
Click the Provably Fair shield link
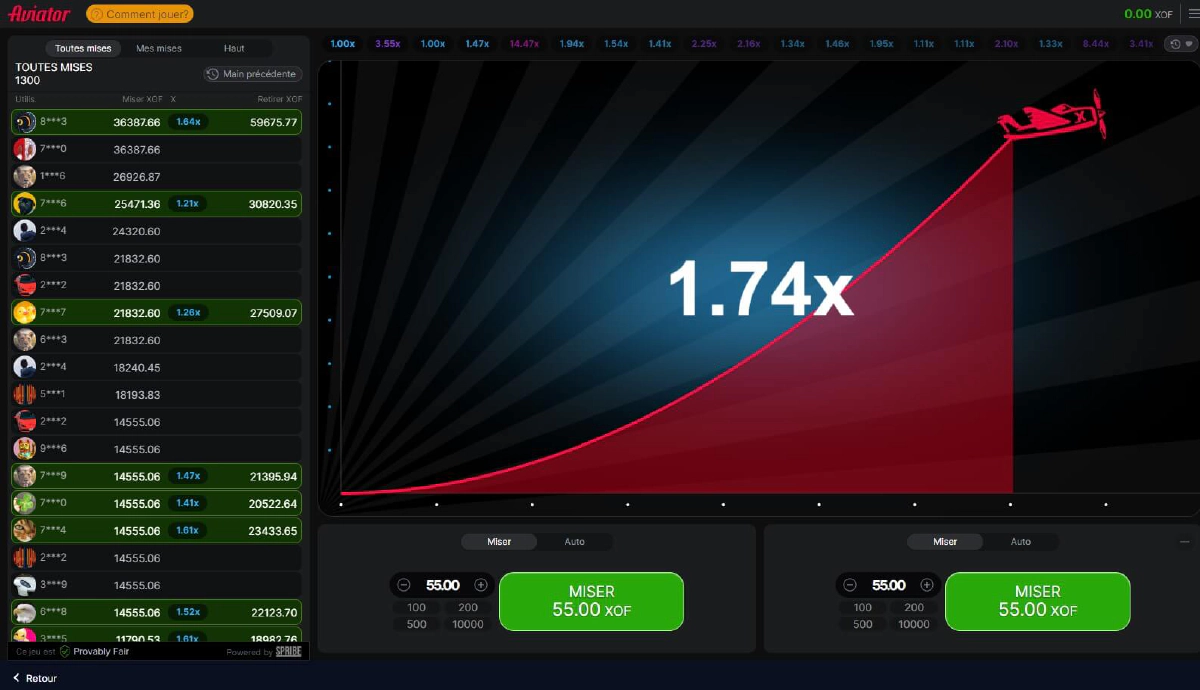(94, 651)
